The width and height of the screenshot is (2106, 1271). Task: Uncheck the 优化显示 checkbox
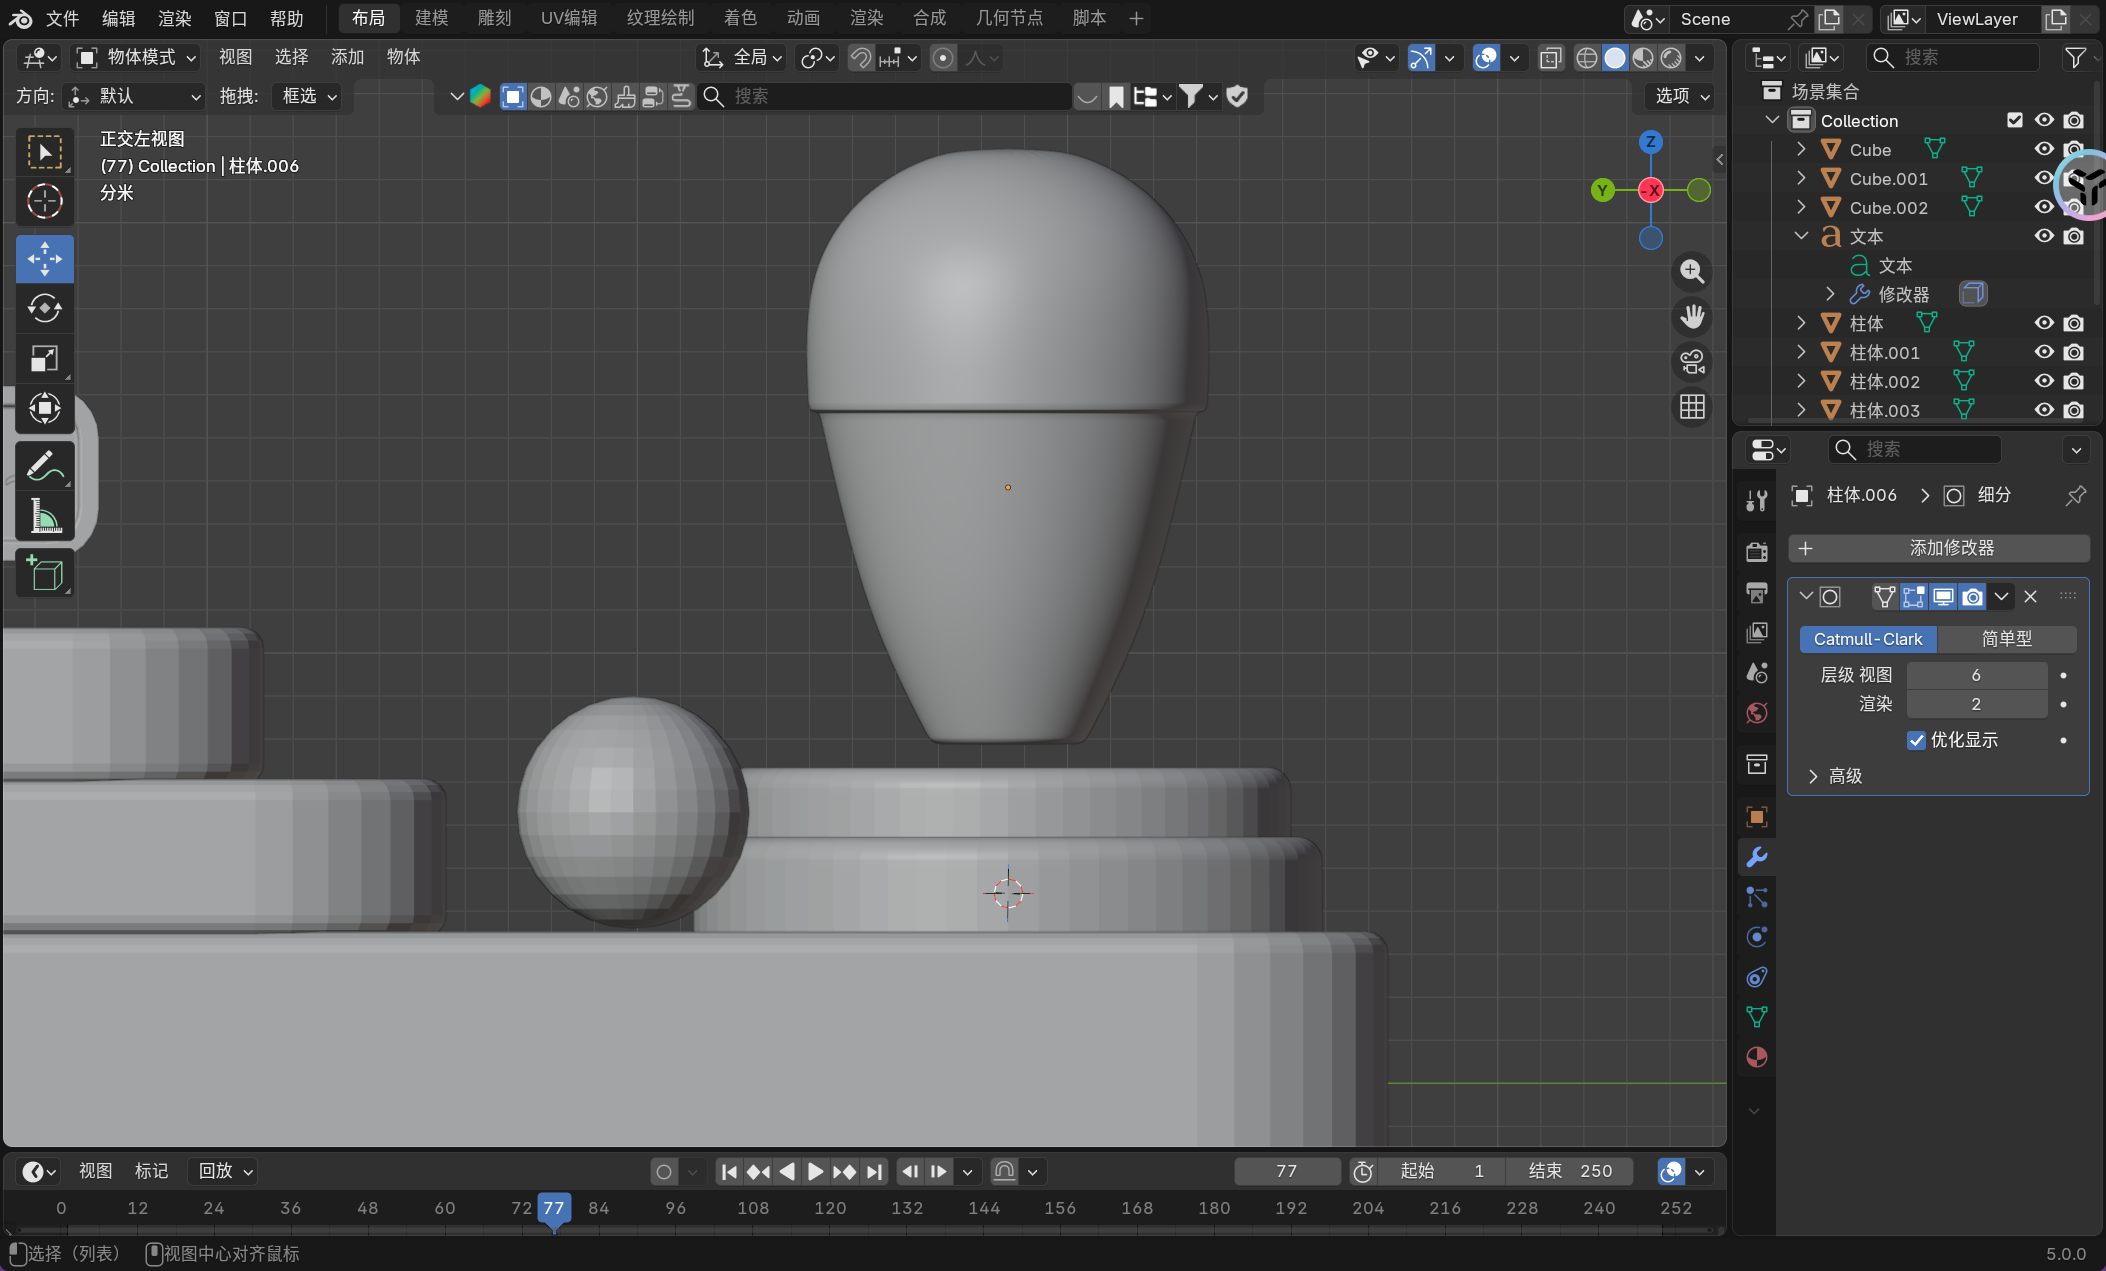tap(1916, 740)
